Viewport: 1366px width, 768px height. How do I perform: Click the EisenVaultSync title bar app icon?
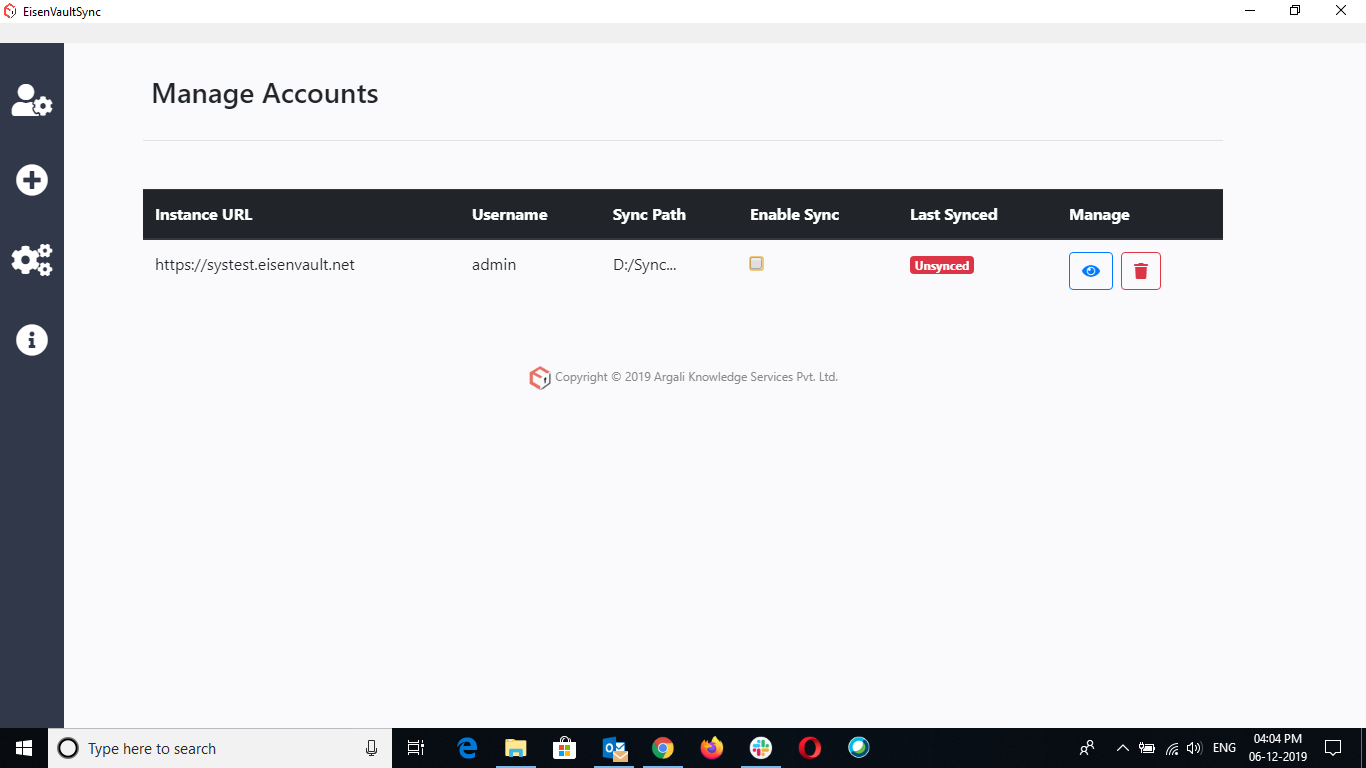[11, 12]
